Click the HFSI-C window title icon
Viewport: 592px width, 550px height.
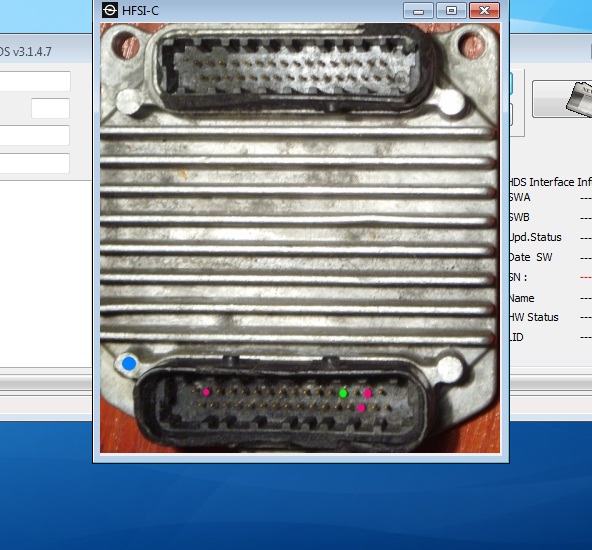click(110, 10)
